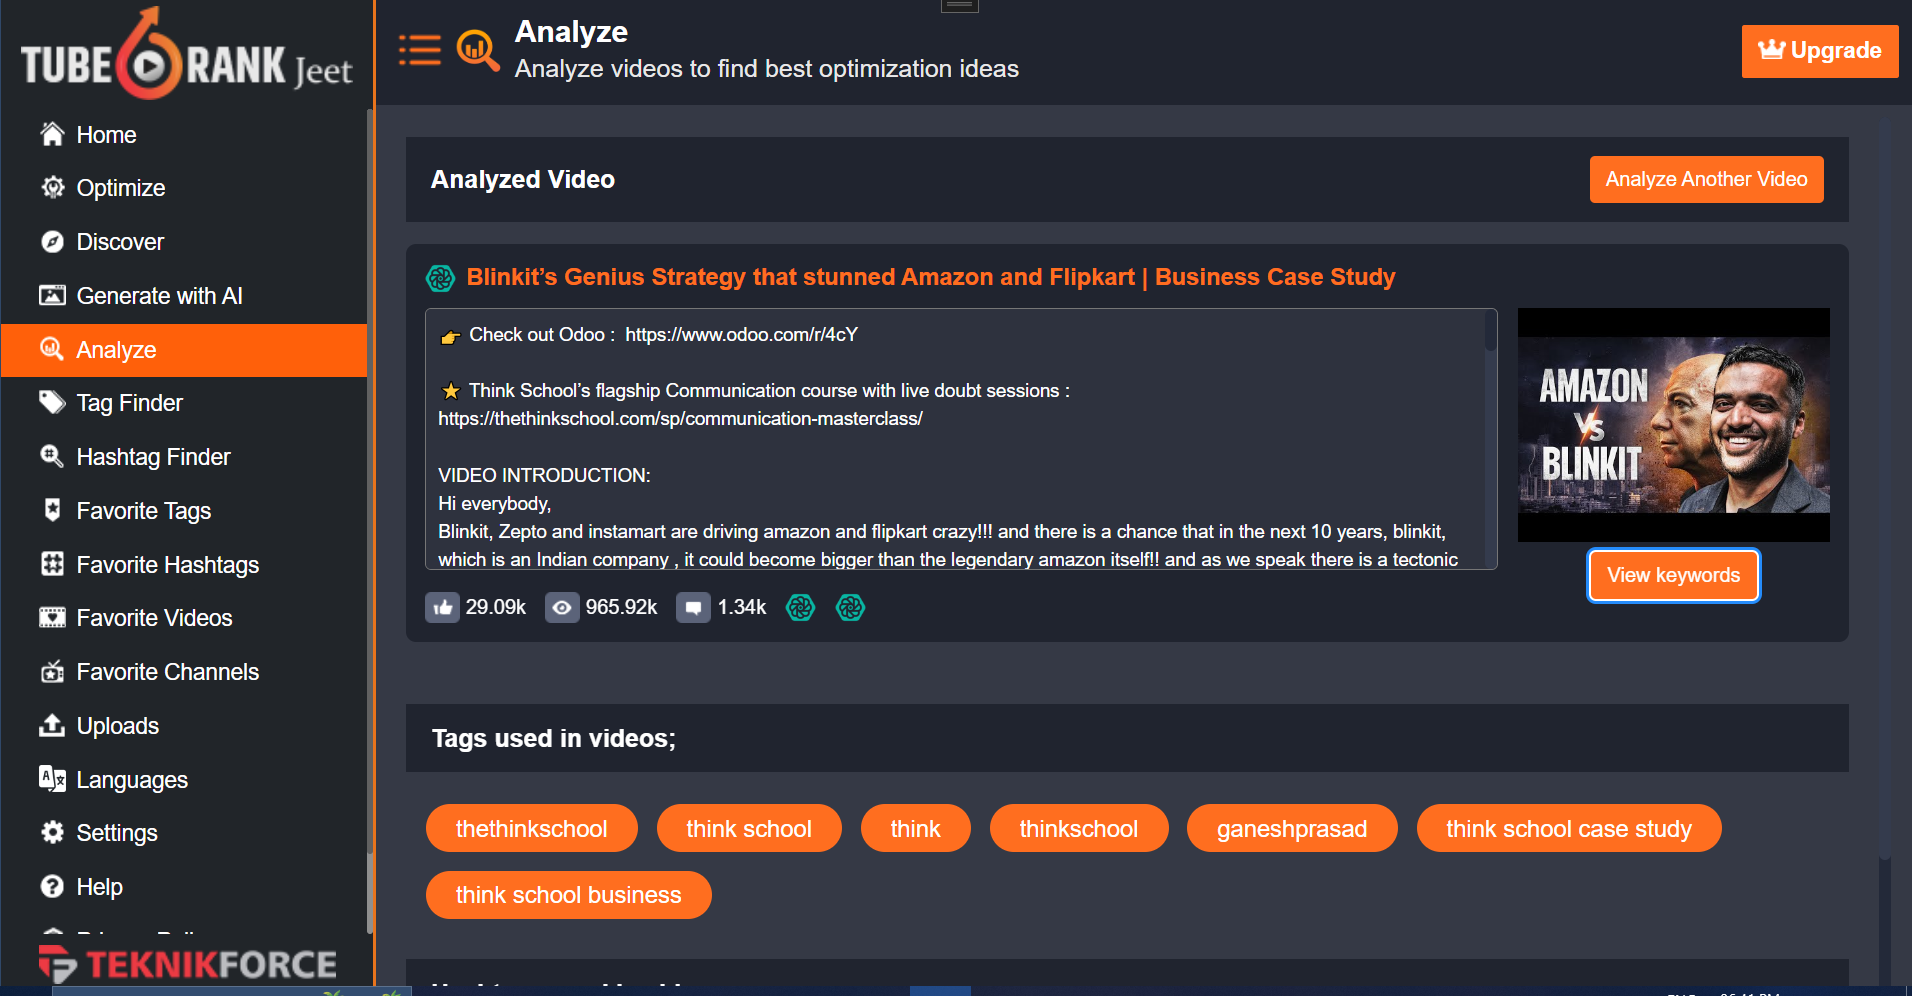Open the Amazon vs Blinkit video thumbnail

point(1673,425)
